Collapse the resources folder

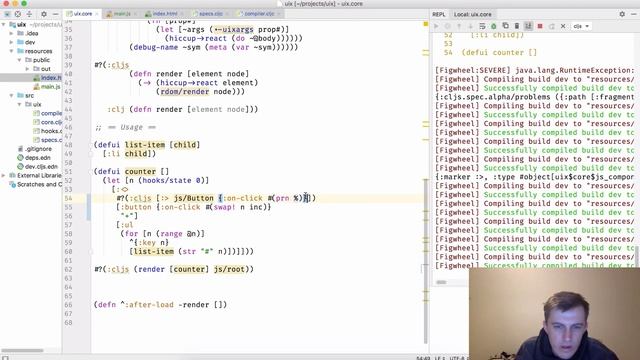pyautogui.click(x=11, y=51)
